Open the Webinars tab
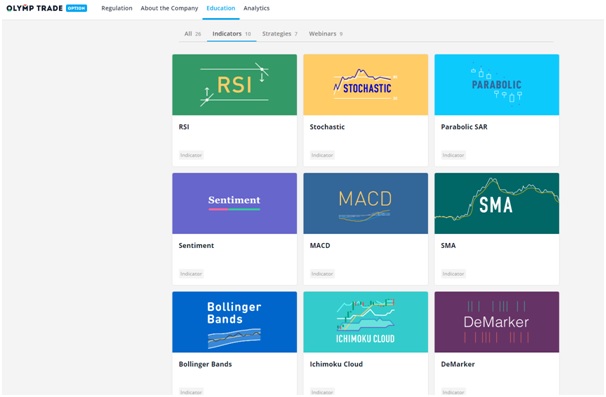This screenshot has width=606, height=397. [x=325, y=34]
